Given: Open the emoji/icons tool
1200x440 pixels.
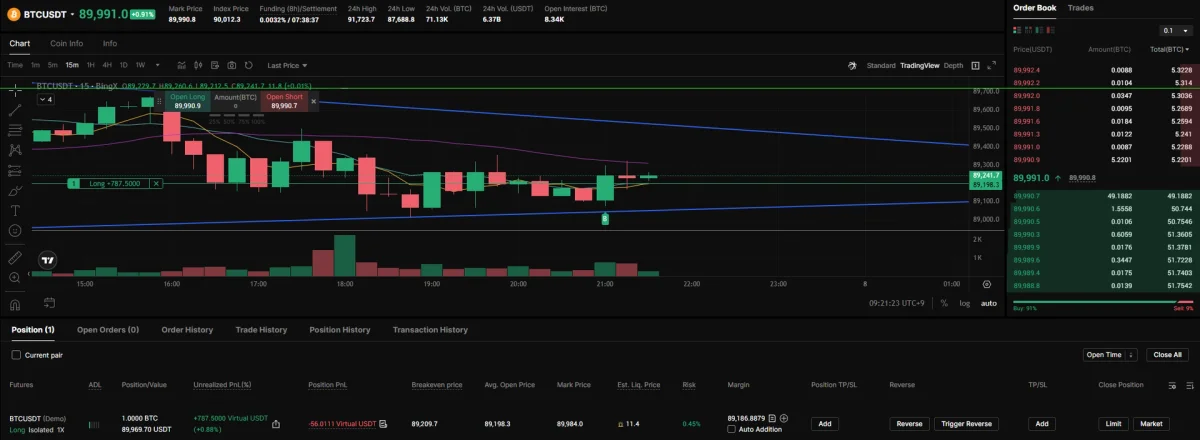Looking at the screenshot, I should [x=15, y=230].
